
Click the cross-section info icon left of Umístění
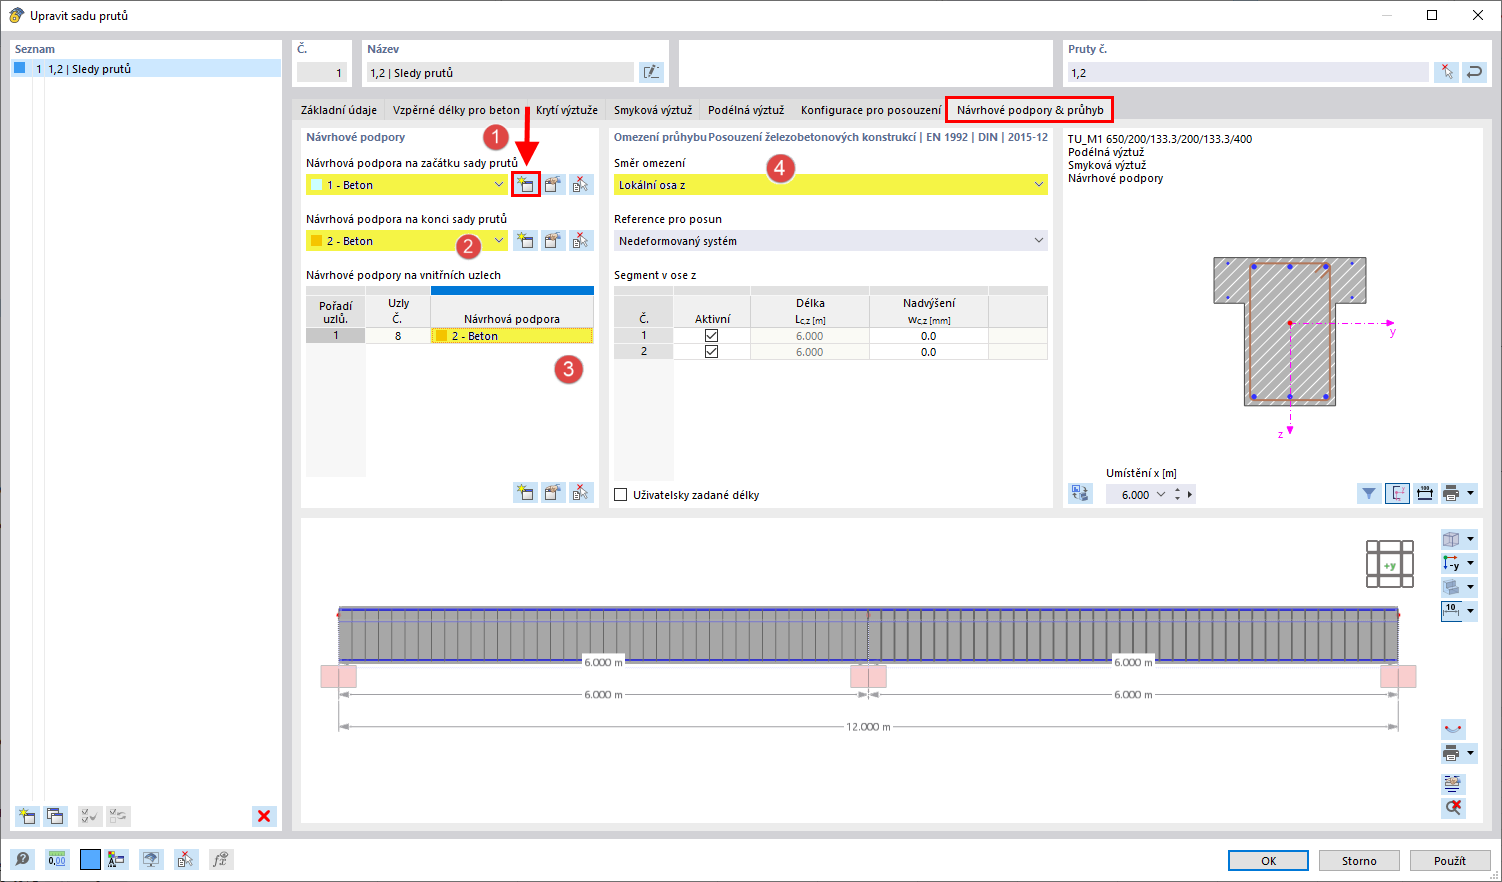click(x=1080, y=493)
